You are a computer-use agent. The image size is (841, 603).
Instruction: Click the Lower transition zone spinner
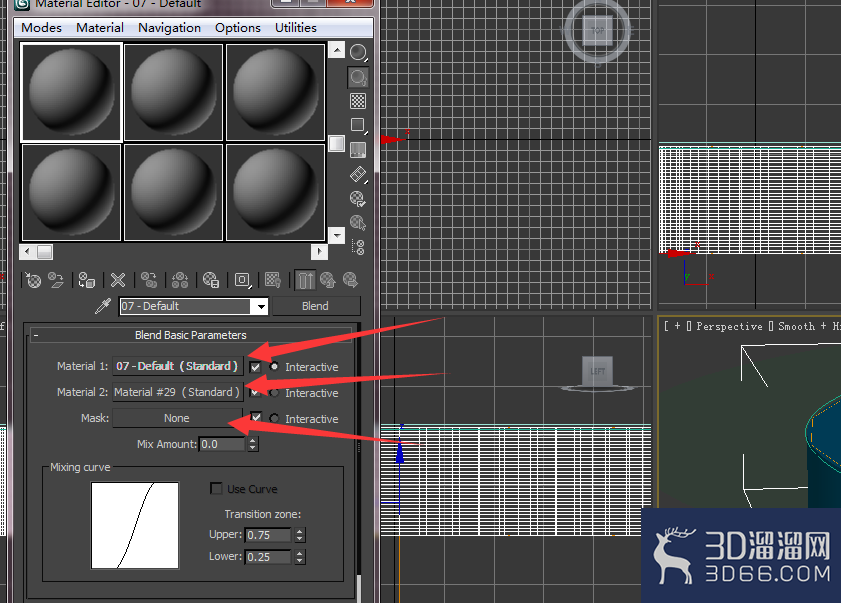(300, 557)
